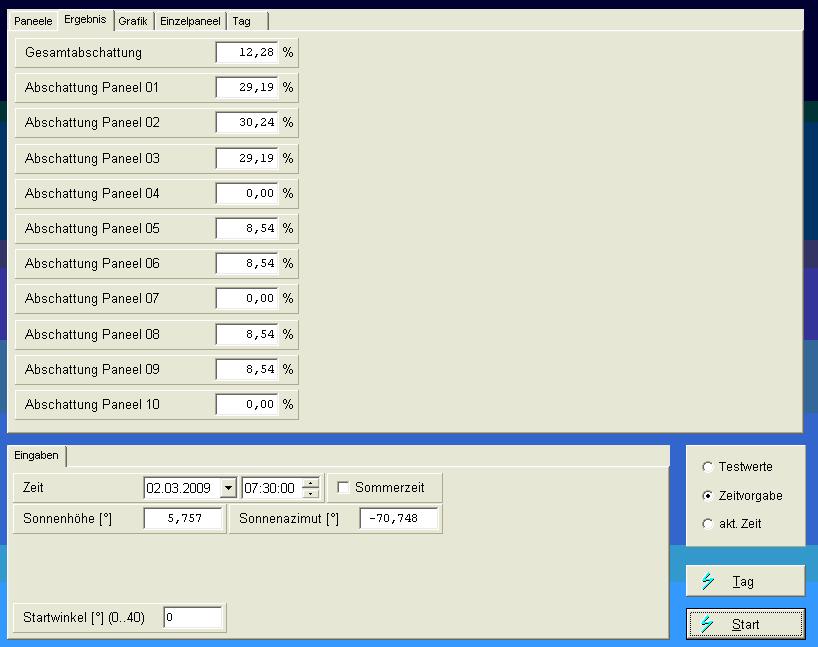The width and height of the screenshot is (818, 647).
Task: Decrease time with the spinner down arrow
Action: tap(311, 493)
